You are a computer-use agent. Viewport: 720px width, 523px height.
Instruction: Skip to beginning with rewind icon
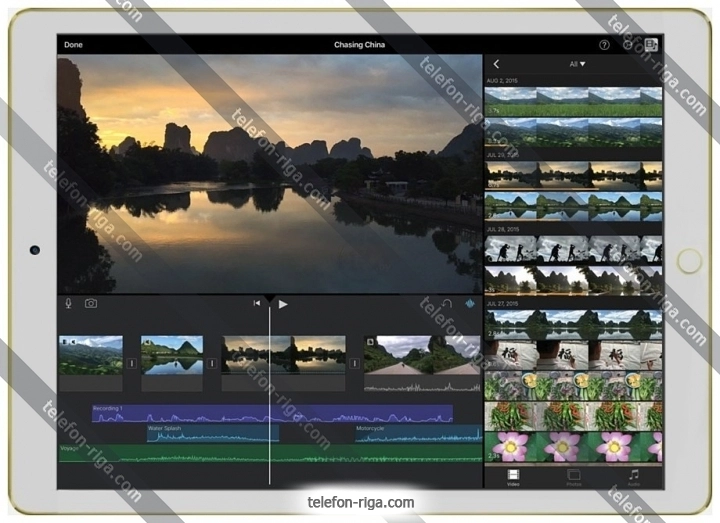(x=257, y=303)
